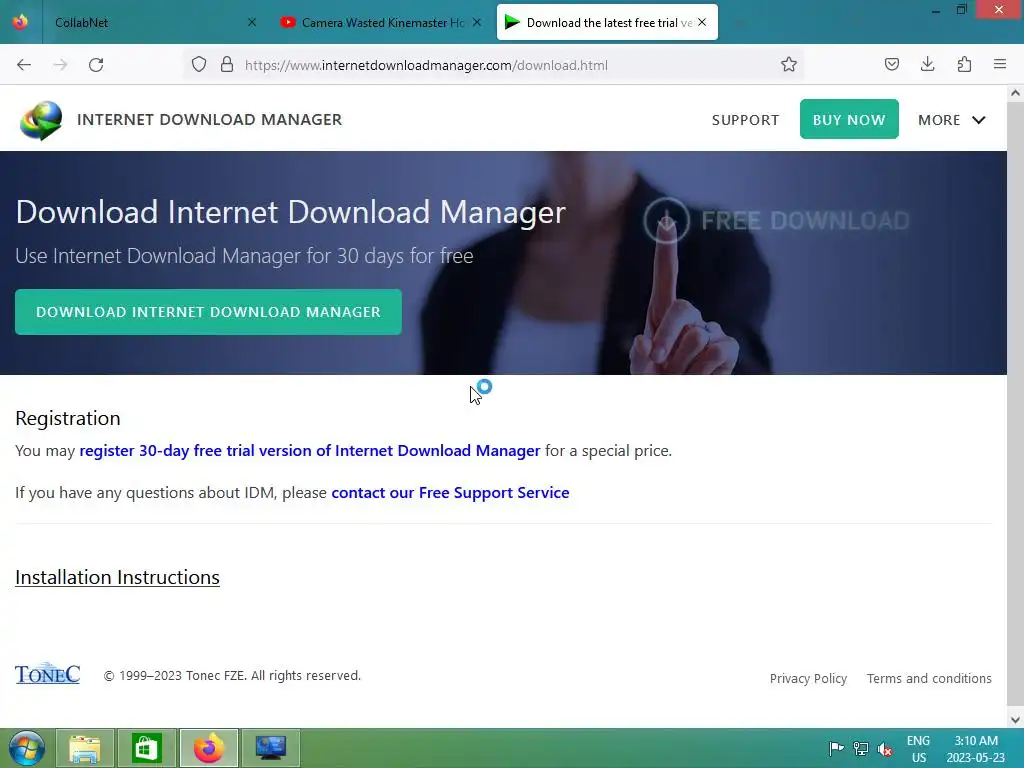The height and width of the screenshot is (768, 1024).
Task: Select the Download latest free trial tab
Action: tap(607, 22)
